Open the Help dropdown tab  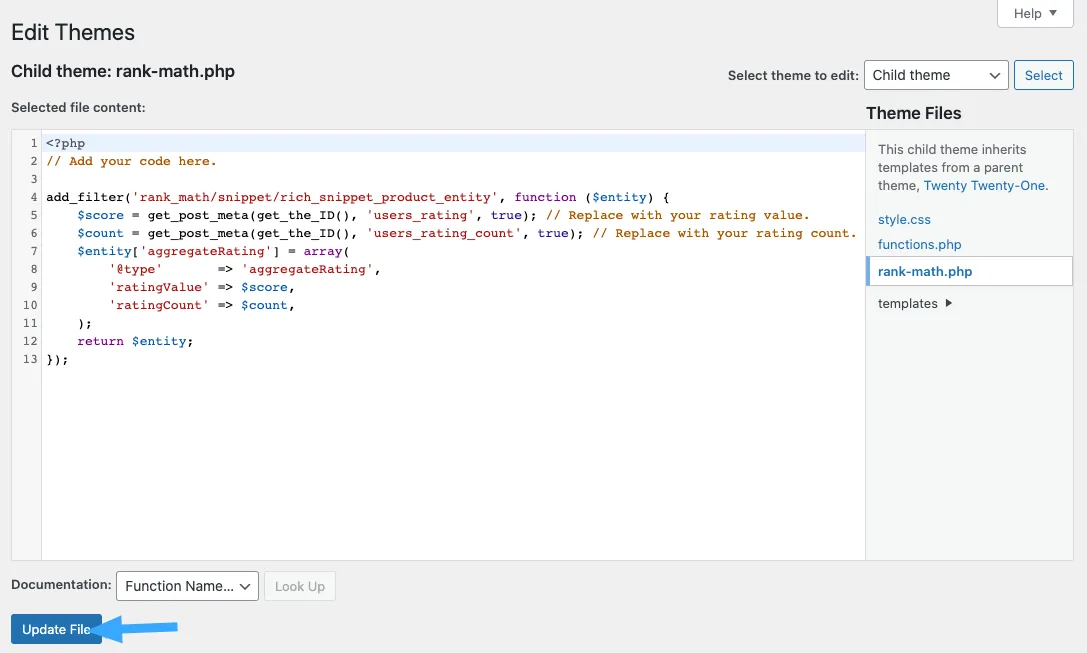point(1035,13)
